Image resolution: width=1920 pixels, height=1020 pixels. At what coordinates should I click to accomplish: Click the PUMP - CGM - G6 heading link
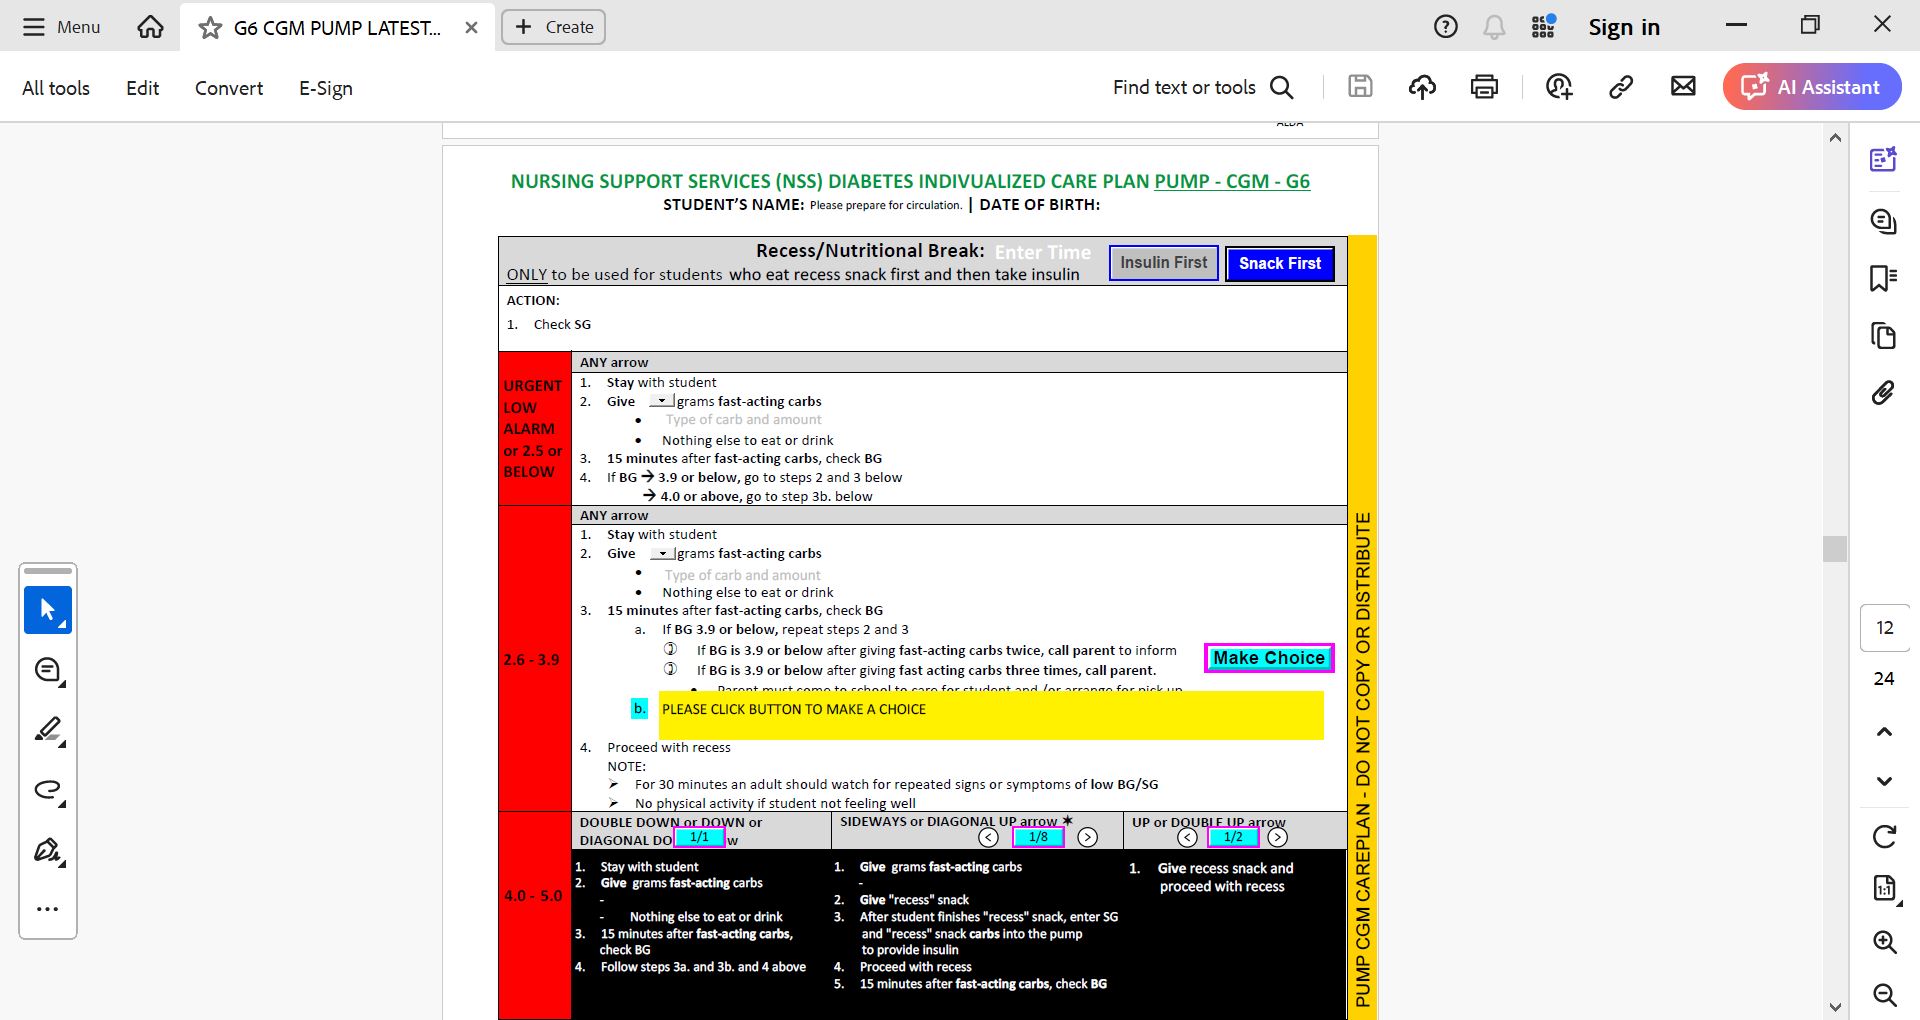[x=1232, y=182]
